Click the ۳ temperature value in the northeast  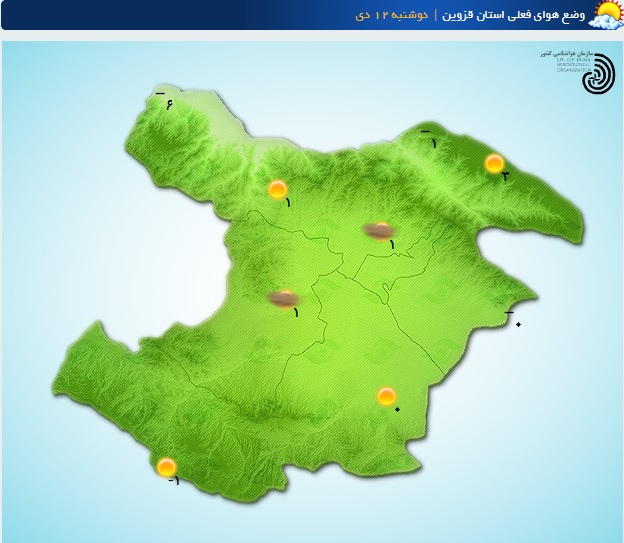[505, 177]
